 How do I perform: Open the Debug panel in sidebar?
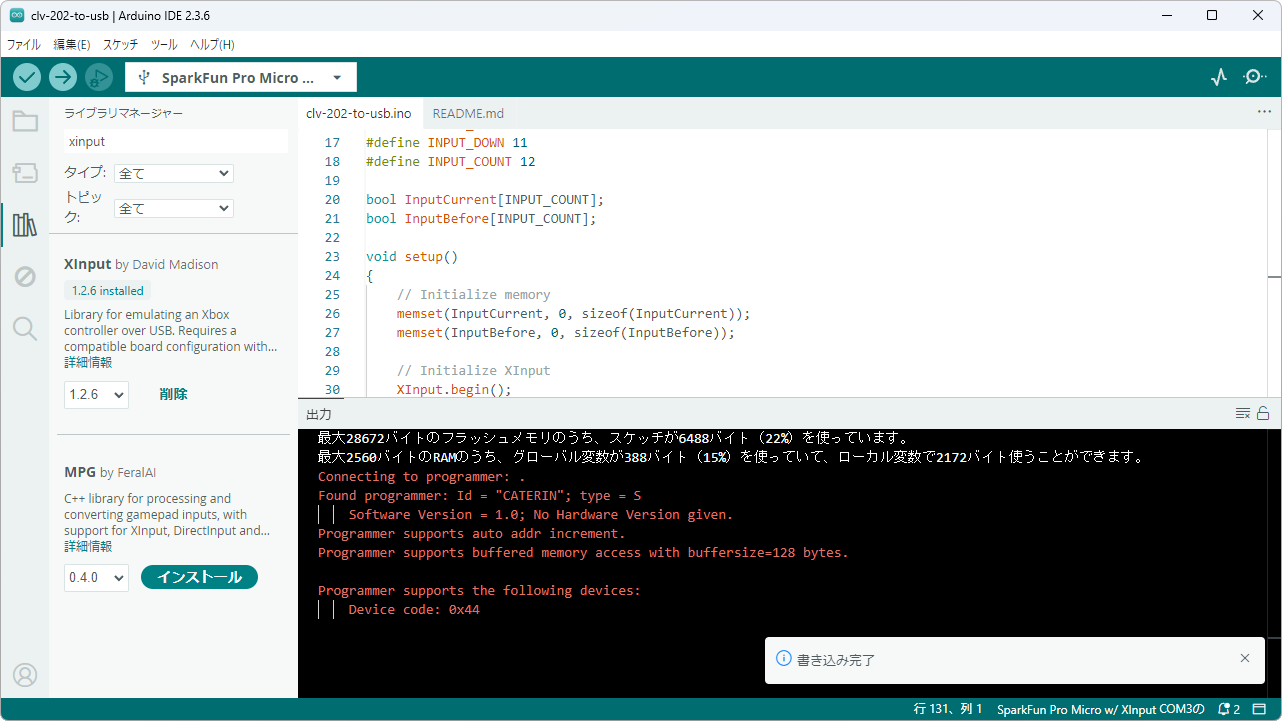[25, 277]
